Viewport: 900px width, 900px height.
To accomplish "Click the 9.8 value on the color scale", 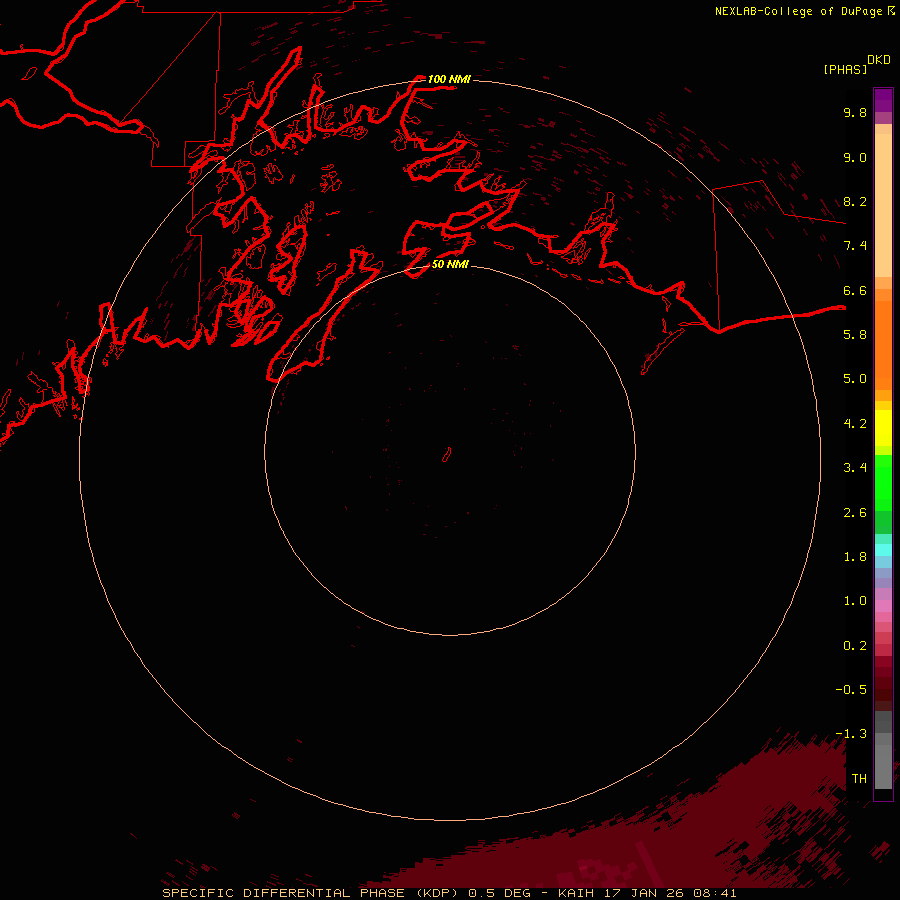I will [855, 112].
